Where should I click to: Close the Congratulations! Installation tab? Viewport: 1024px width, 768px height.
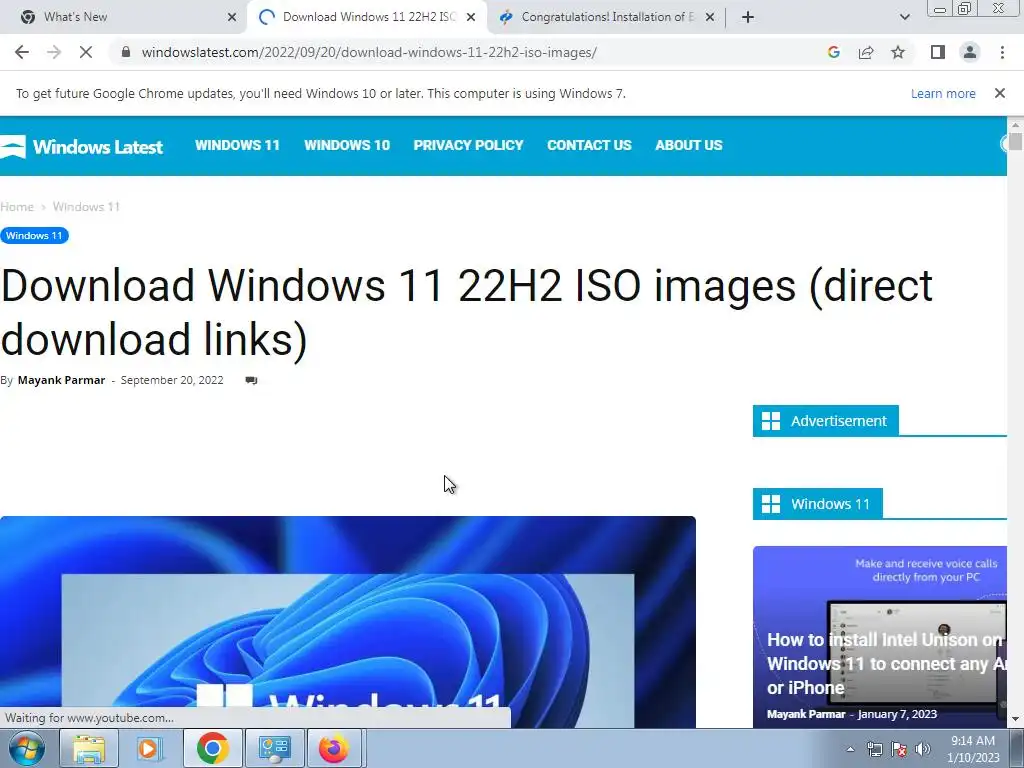[x=710, y=17]
